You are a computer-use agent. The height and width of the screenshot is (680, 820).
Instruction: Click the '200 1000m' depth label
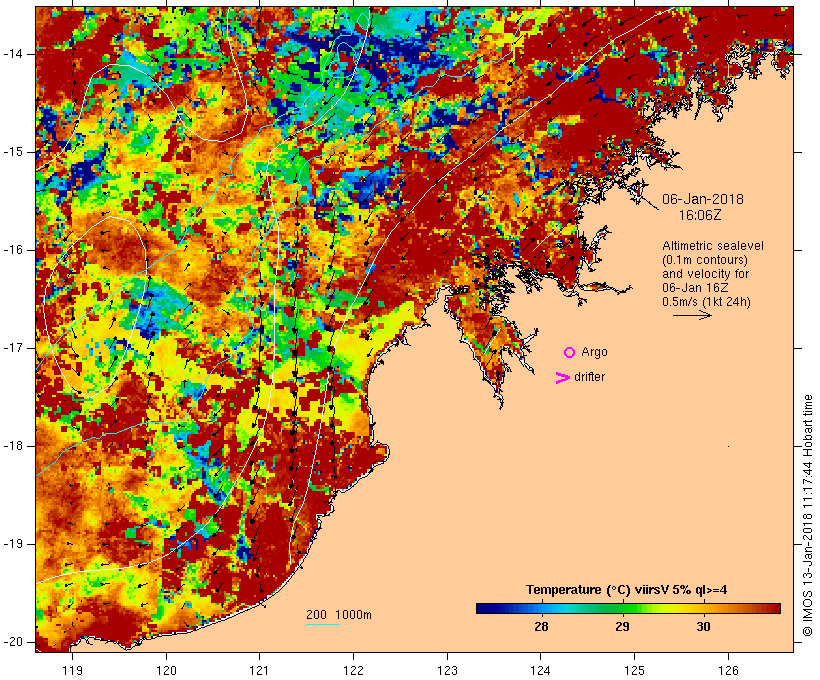(339, 615)
